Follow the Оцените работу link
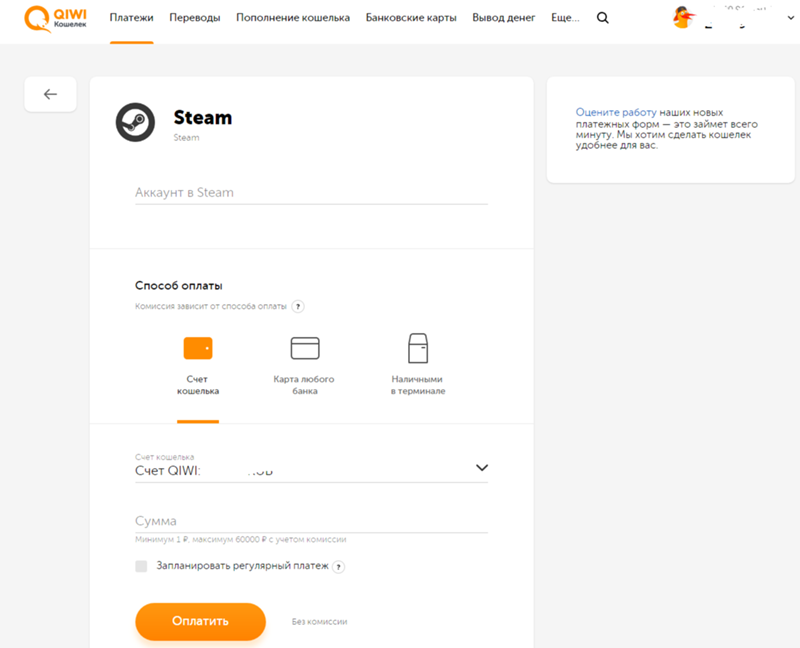 tap(616, 112)
